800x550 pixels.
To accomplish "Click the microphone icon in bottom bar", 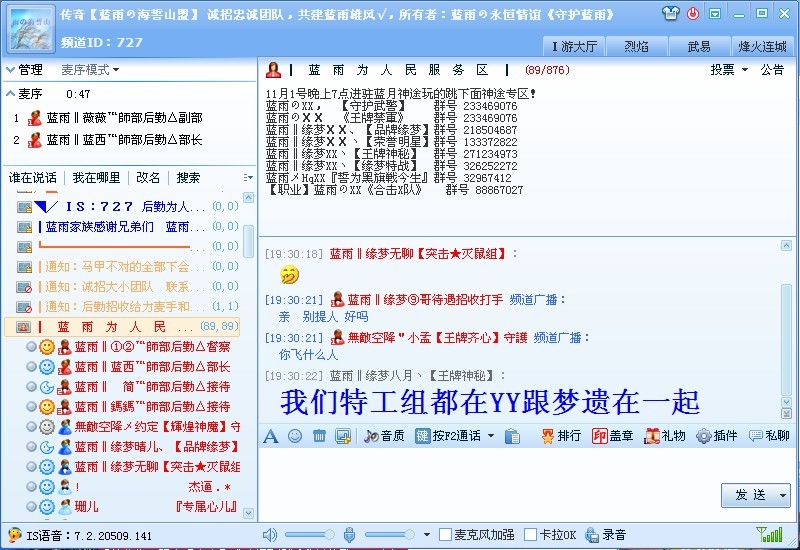I will (349, 535).
